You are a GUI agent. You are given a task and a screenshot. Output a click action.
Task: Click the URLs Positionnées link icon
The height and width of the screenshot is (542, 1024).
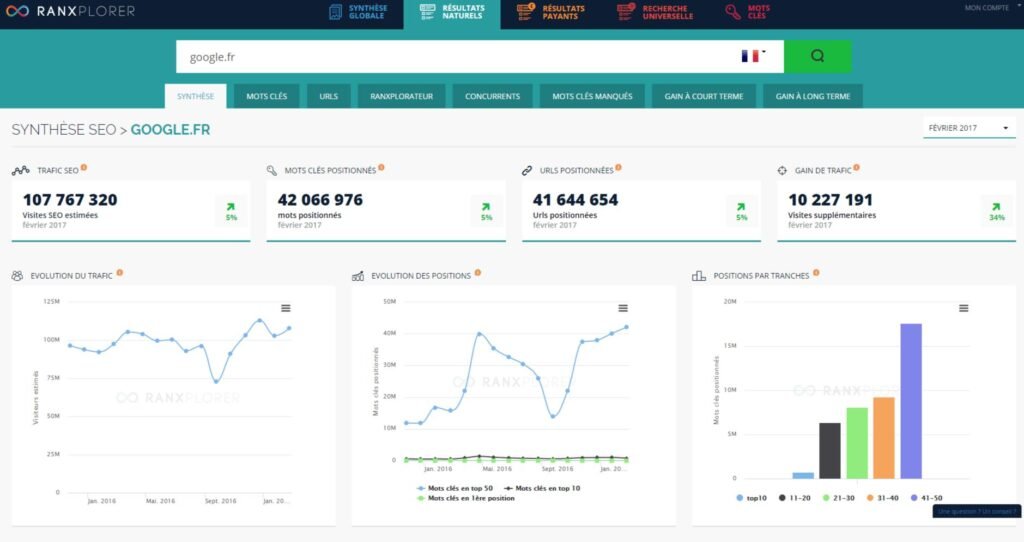coord(527,170)
